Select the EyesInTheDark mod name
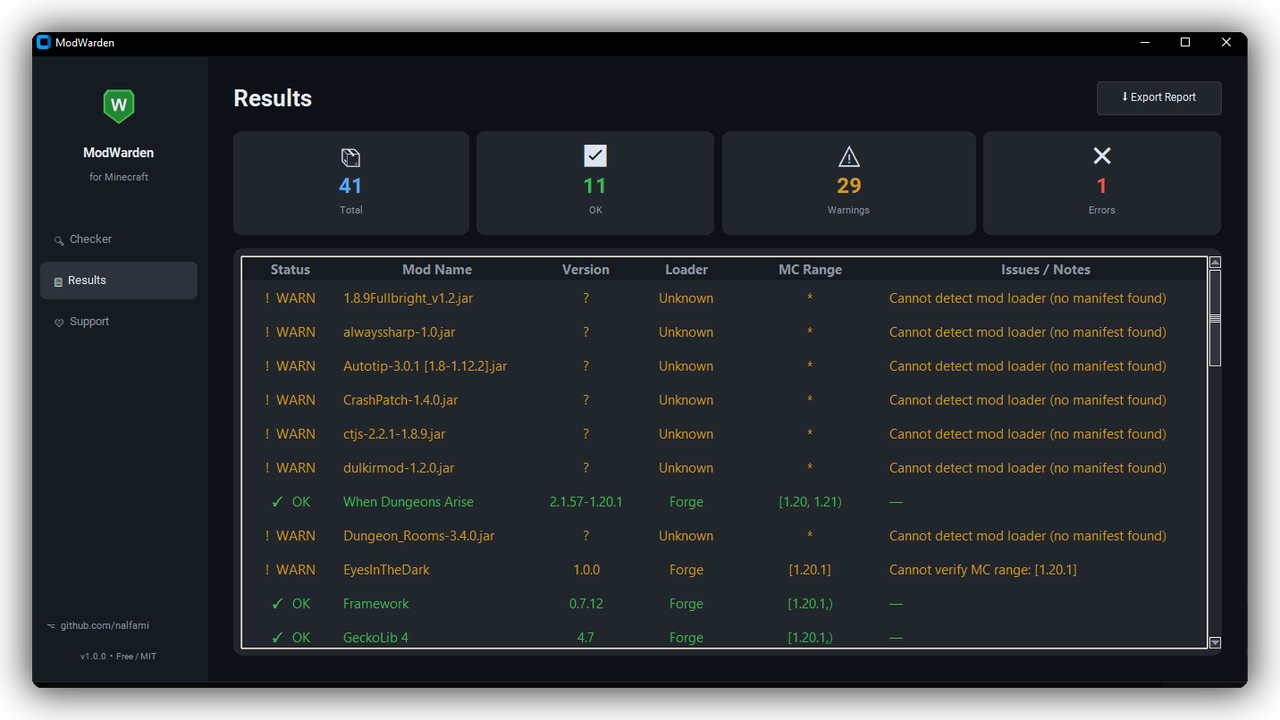Image resolution: width=1280 pixels, height=720 pixels. 386,570
